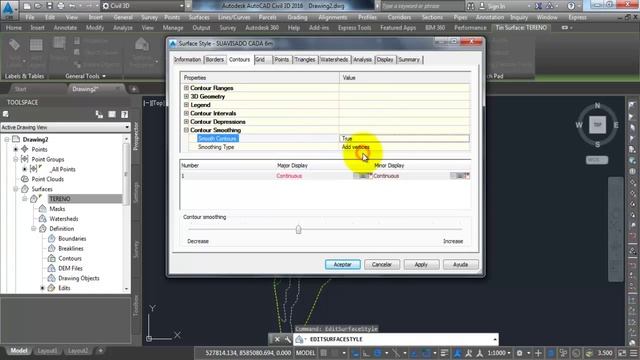
Task: Click the Apply button
Action: pos(421,264)
